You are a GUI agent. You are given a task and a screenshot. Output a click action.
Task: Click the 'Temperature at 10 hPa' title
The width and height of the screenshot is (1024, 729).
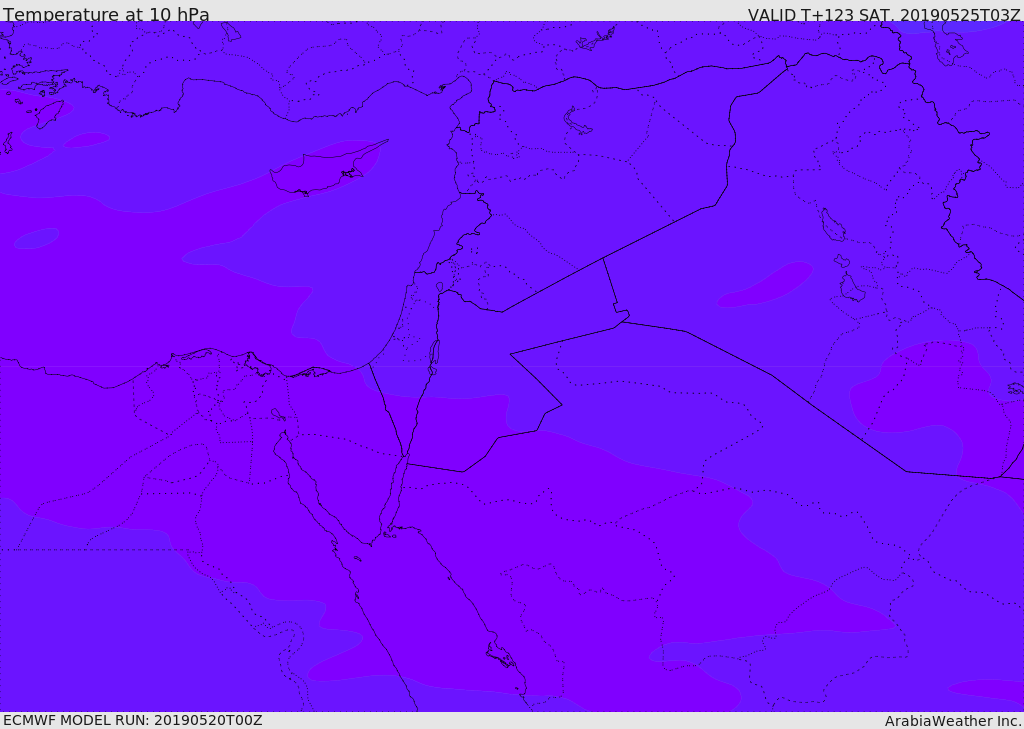click(106, 14)
